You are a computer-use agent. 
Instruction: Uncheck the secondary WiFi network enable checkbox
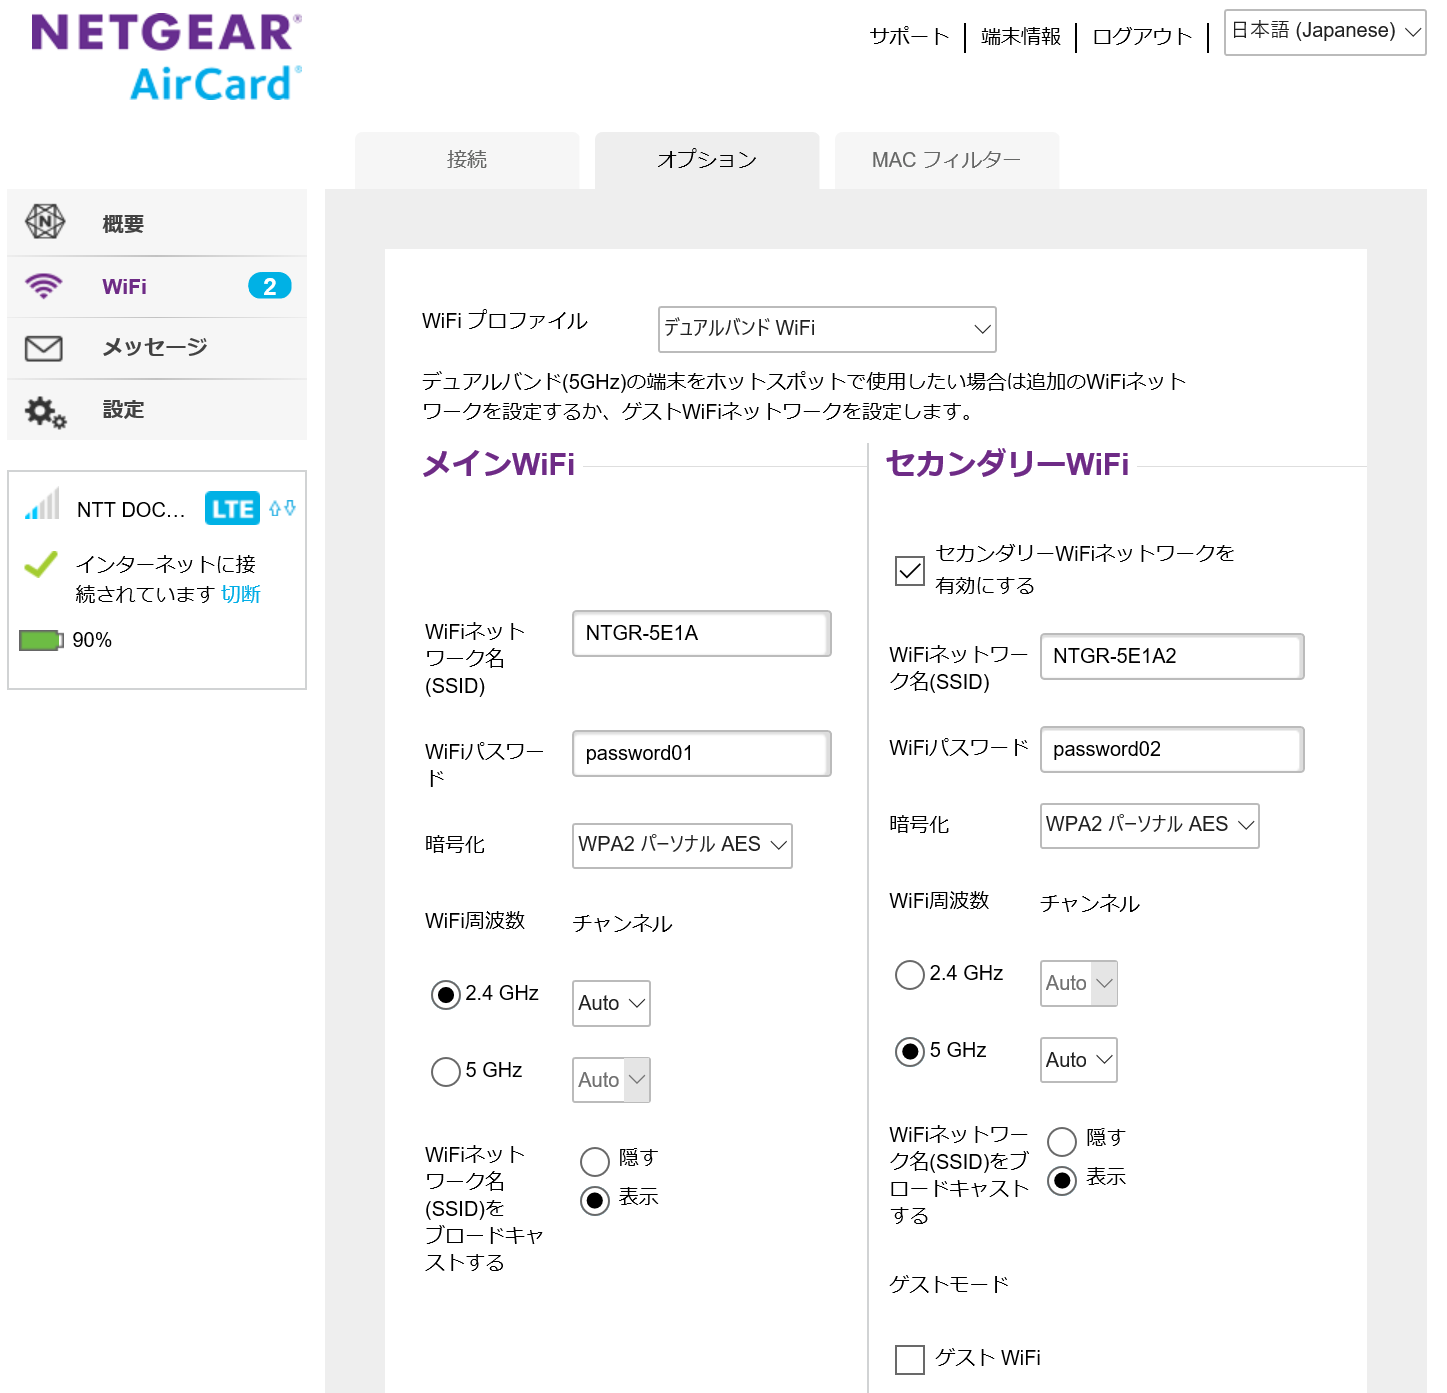909,570
